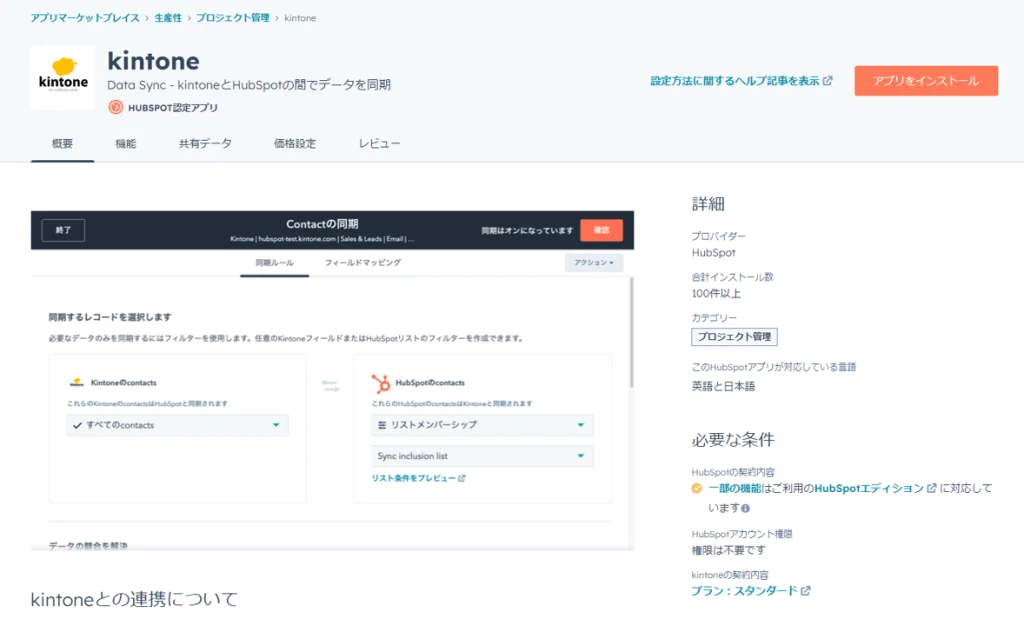Click the Contactの同期 preview title
This screenshot has width=1024, height=619.
[x=322, y=224]
